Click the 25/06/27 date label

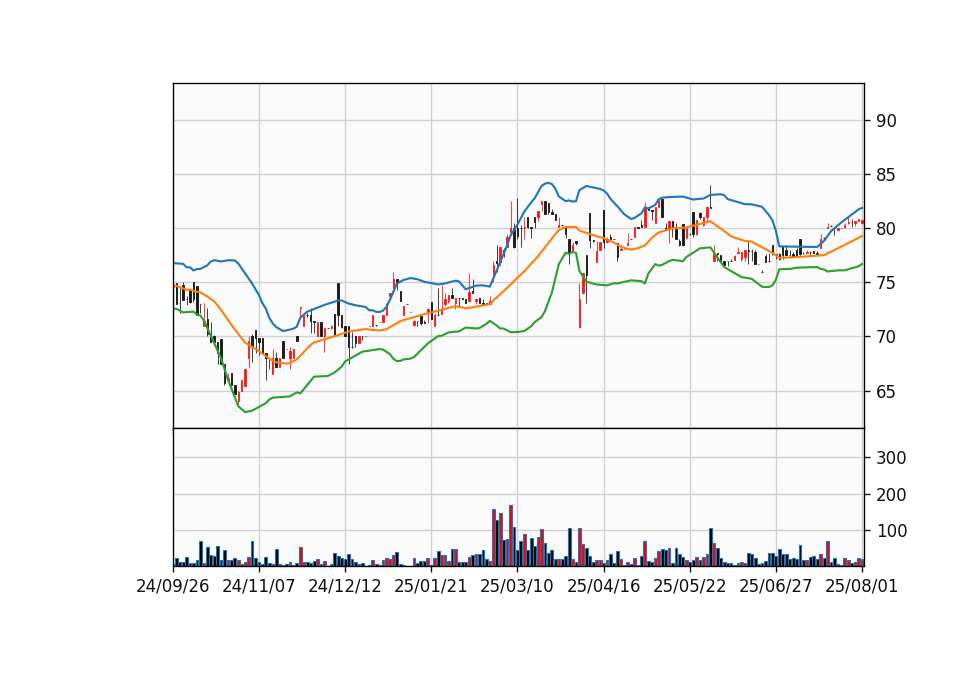click(x=776, y=587)
